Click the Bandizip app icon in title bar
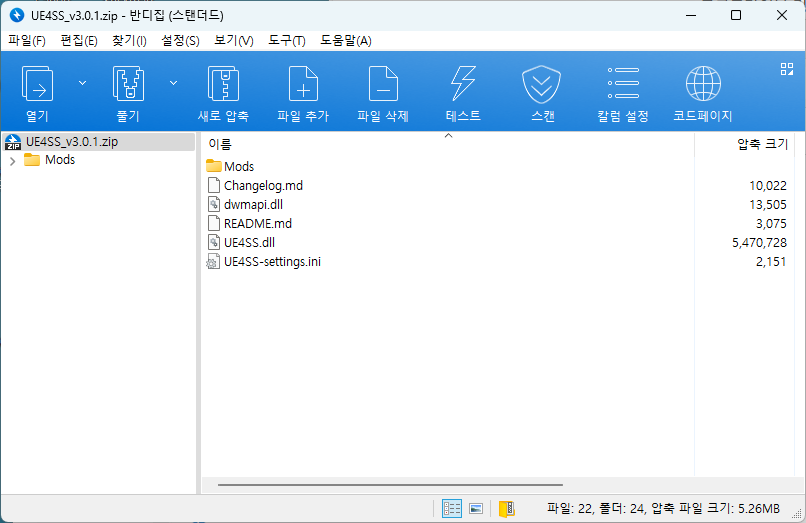This screenshot has height=523, width=806. pyautogui.click(x=16, y=15)
